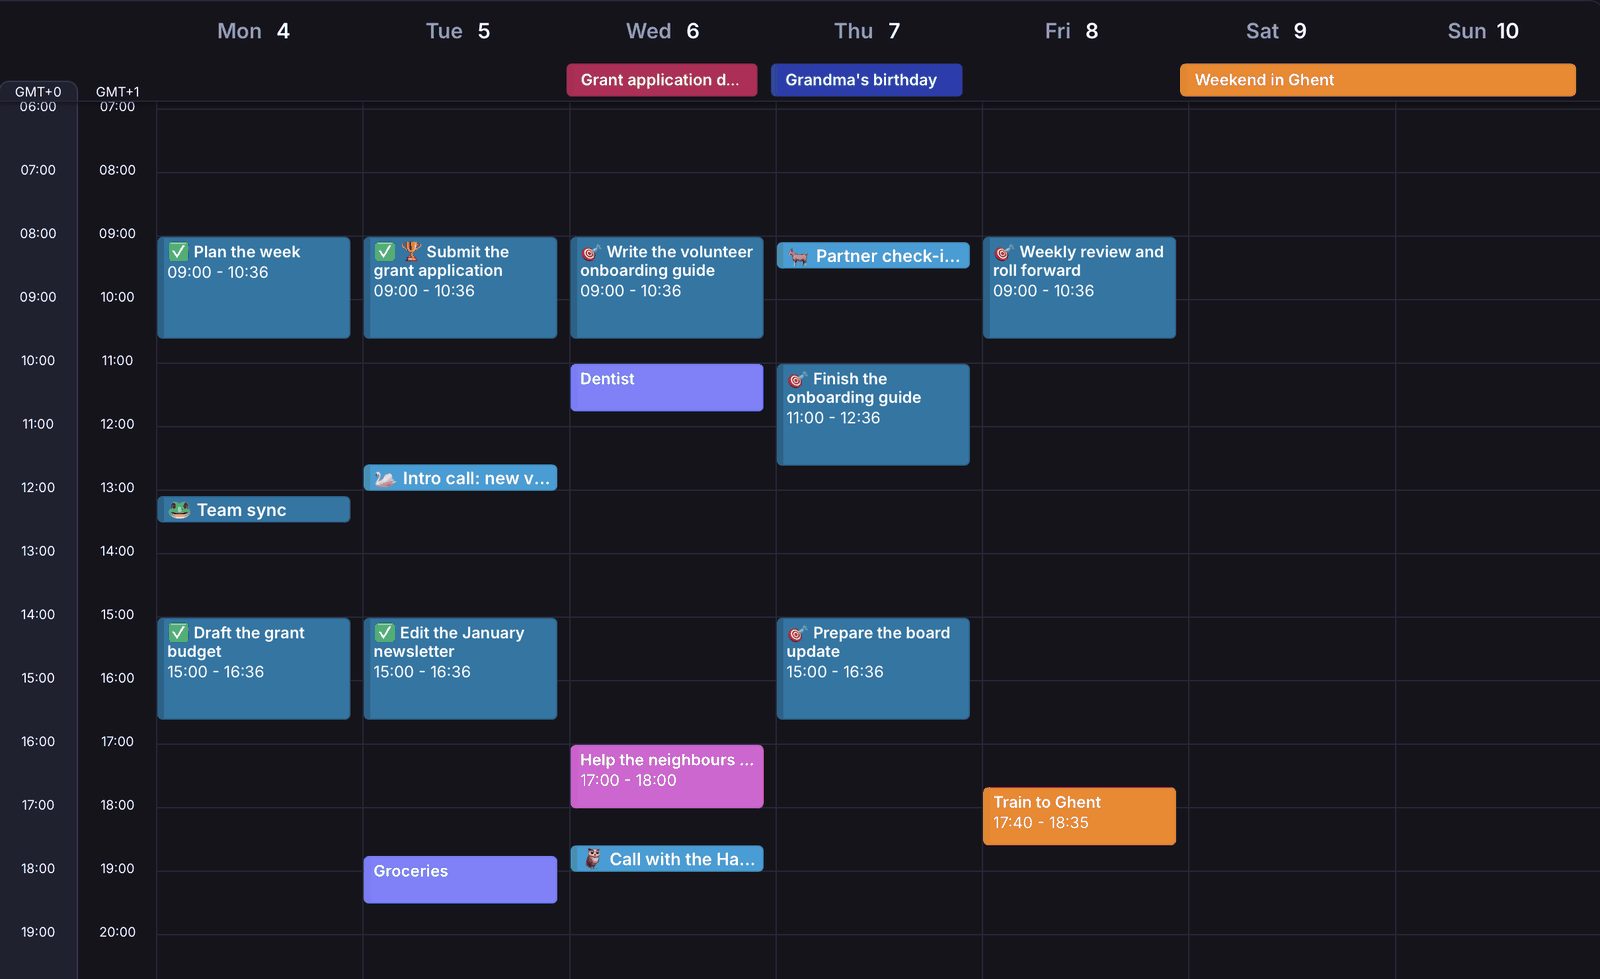Click target icon on Finish the onboarding guide

[x=797, y=379]
